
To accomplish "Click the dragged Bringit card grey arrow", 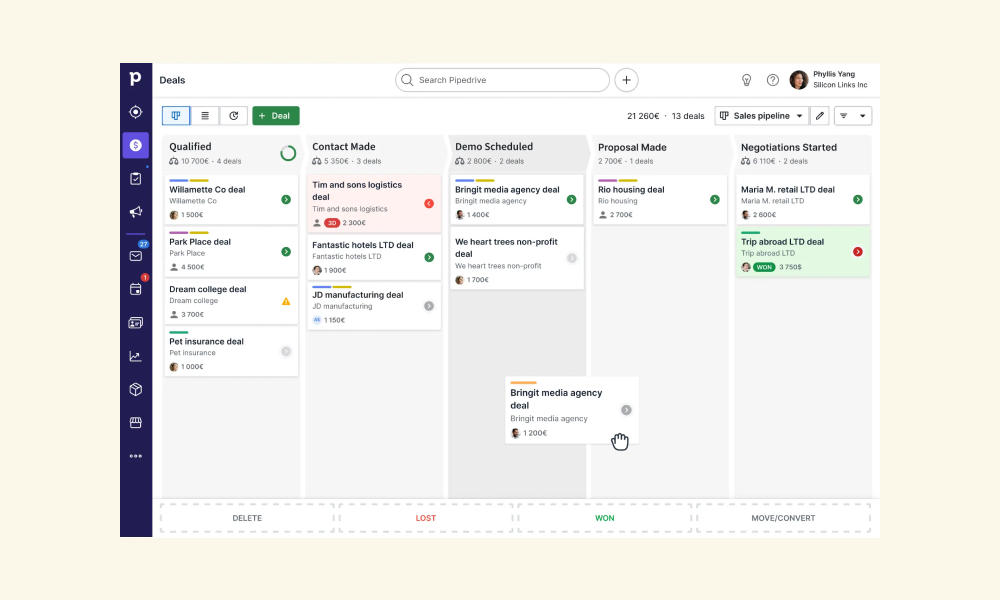I will click(x=626, y=410).
